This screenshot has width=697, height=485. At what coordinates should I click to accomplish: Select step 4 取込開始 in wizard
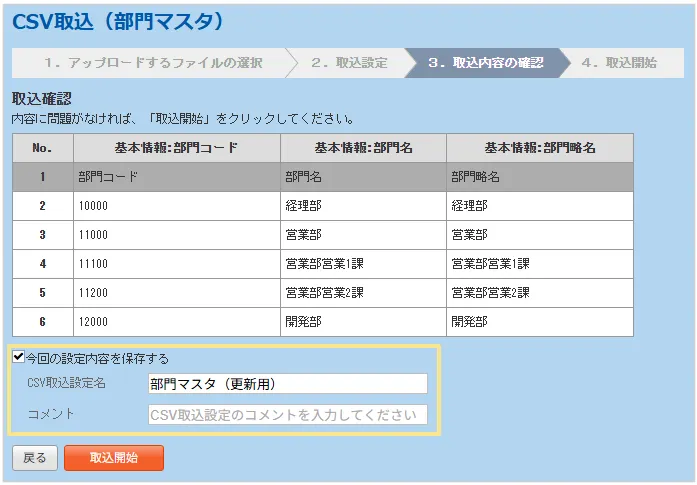point(618,63)
